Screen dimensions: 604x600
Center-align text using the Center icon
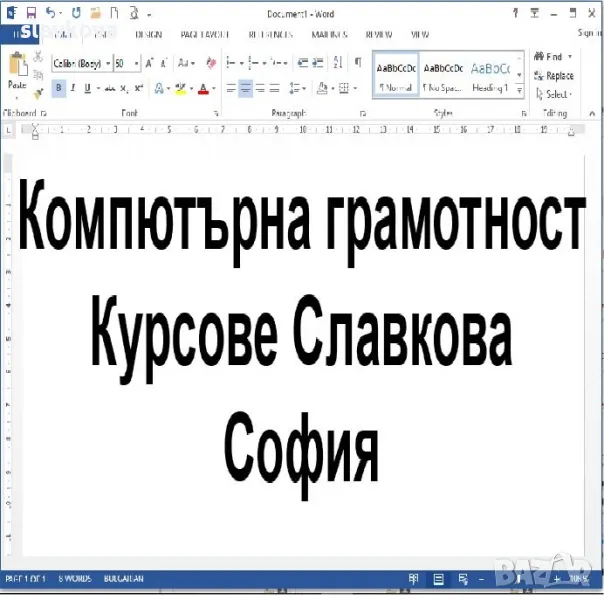point(246,88)
